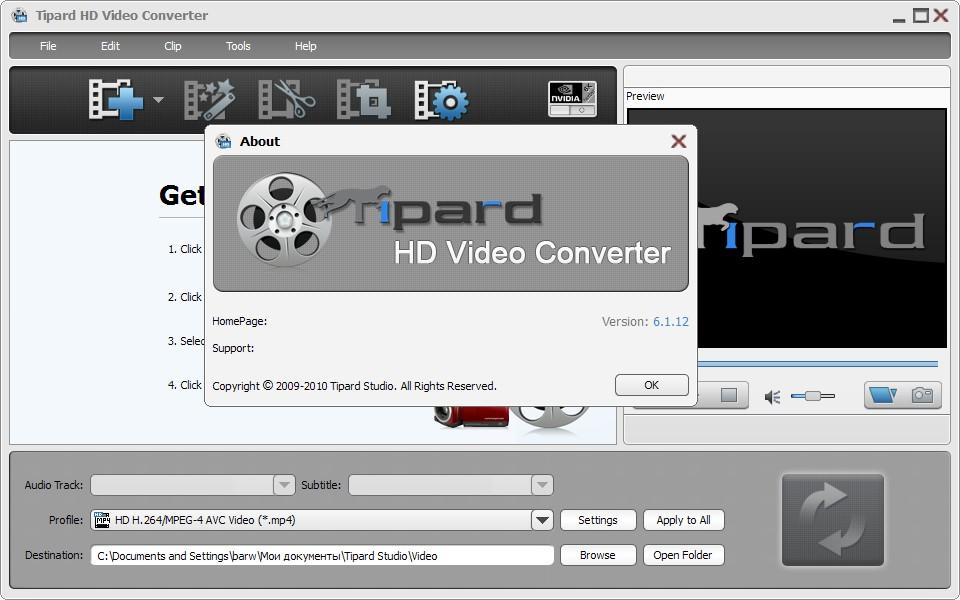Viewport: 960px width, 600px height.
Task: Click the Destination path field
Action: [322, 555]
